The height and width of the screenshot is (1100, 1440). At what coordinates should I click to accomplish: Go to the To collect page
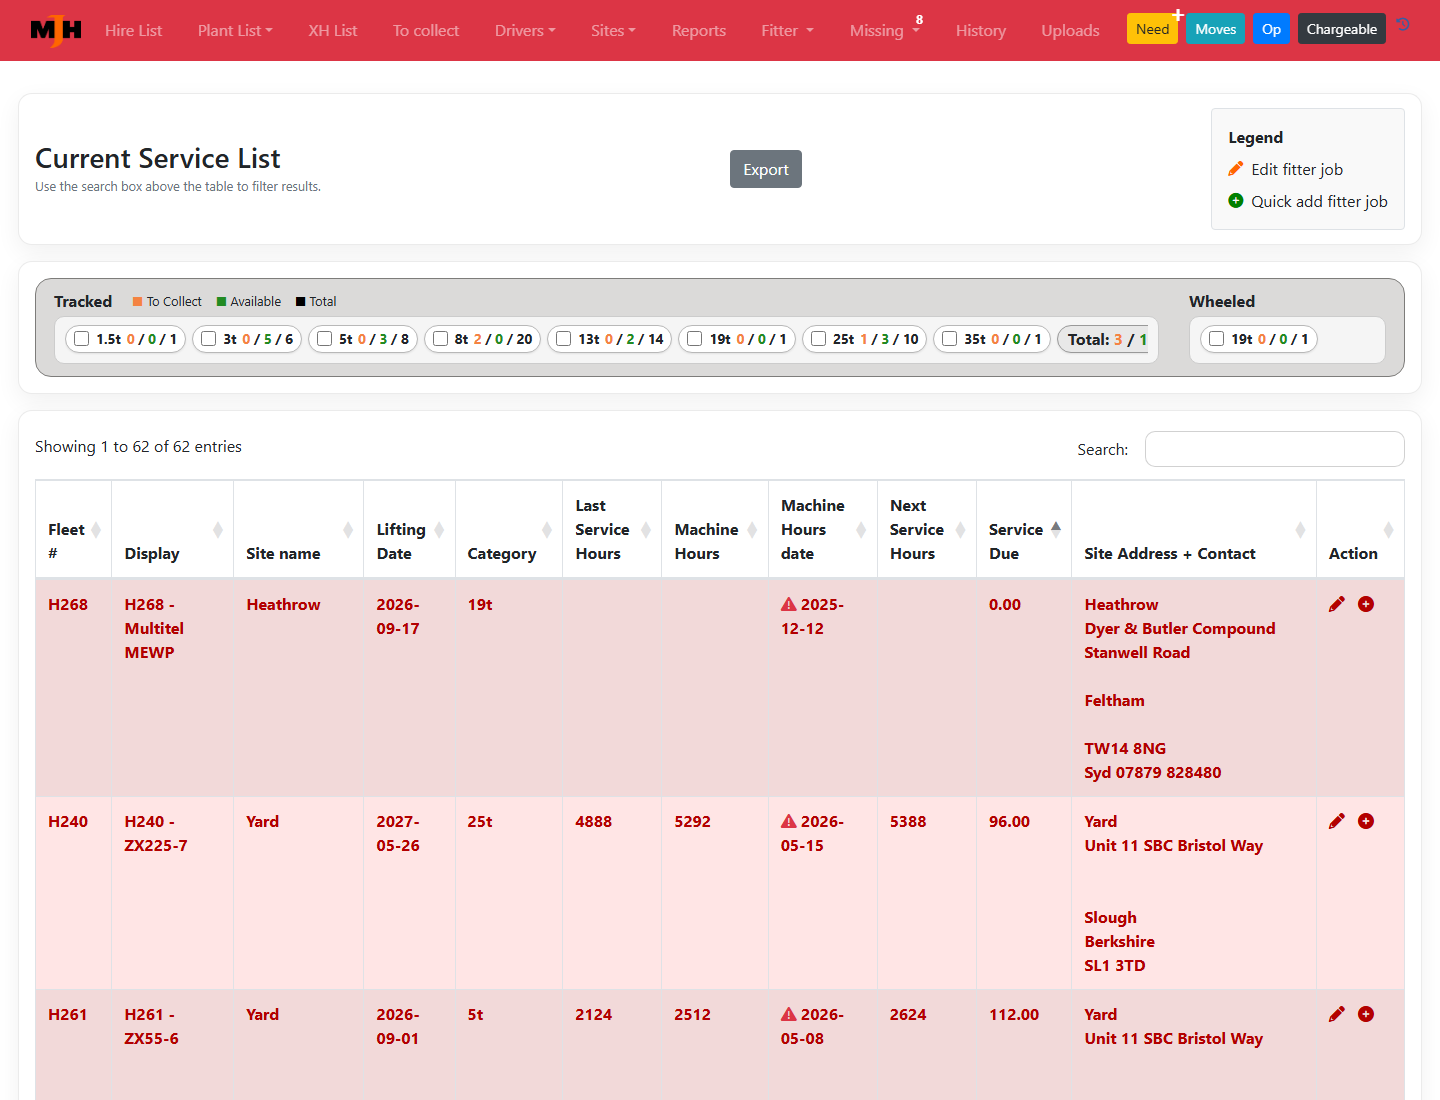click(426, 30)
